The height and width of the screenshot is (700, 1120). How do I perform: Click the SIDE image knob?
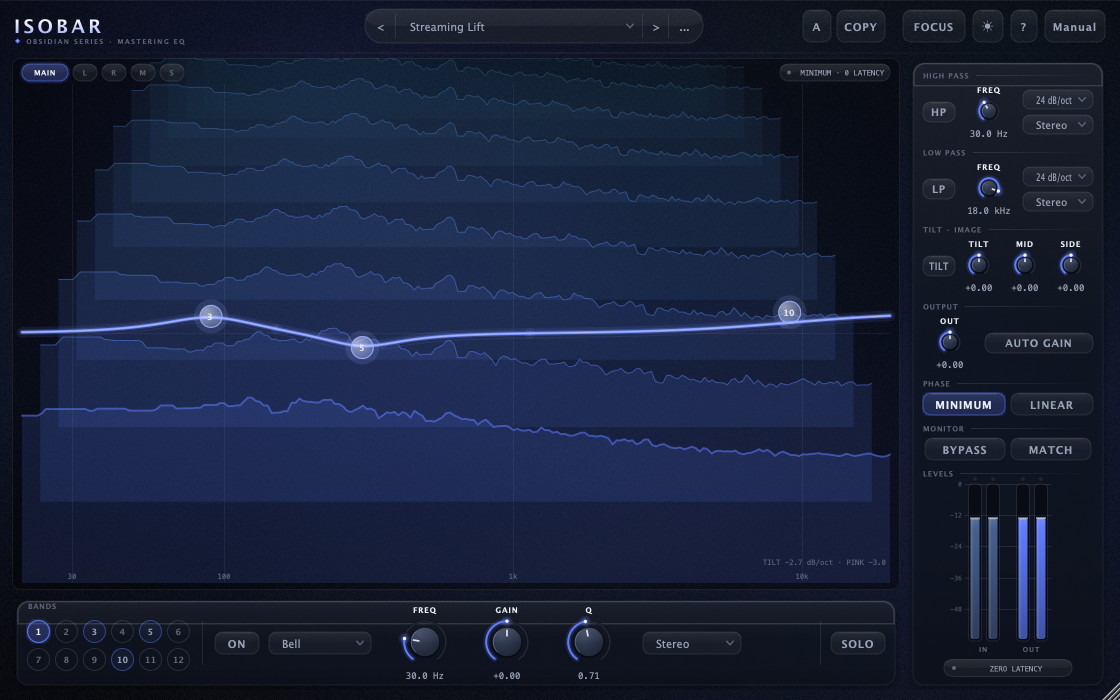point(1070,265)
